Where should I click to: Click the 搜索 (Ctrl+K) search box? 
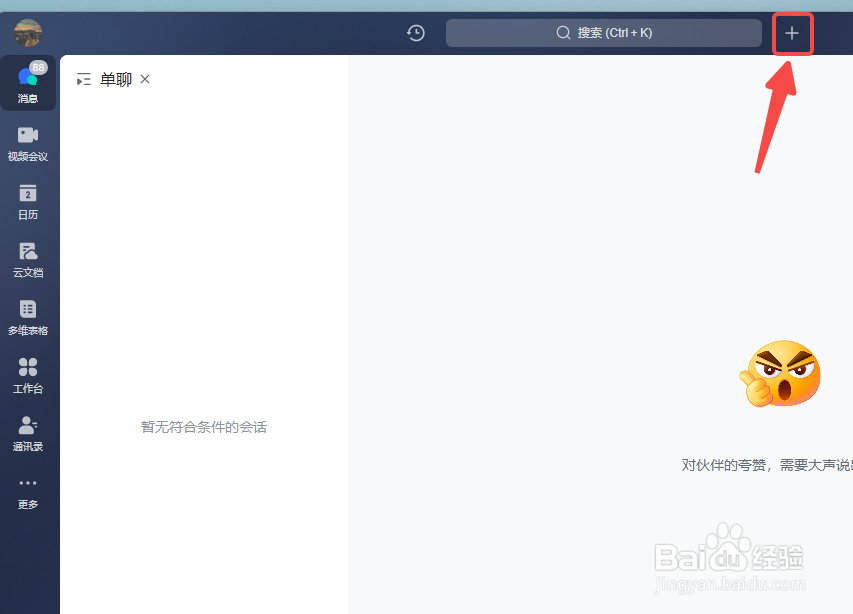pos(603,33)
